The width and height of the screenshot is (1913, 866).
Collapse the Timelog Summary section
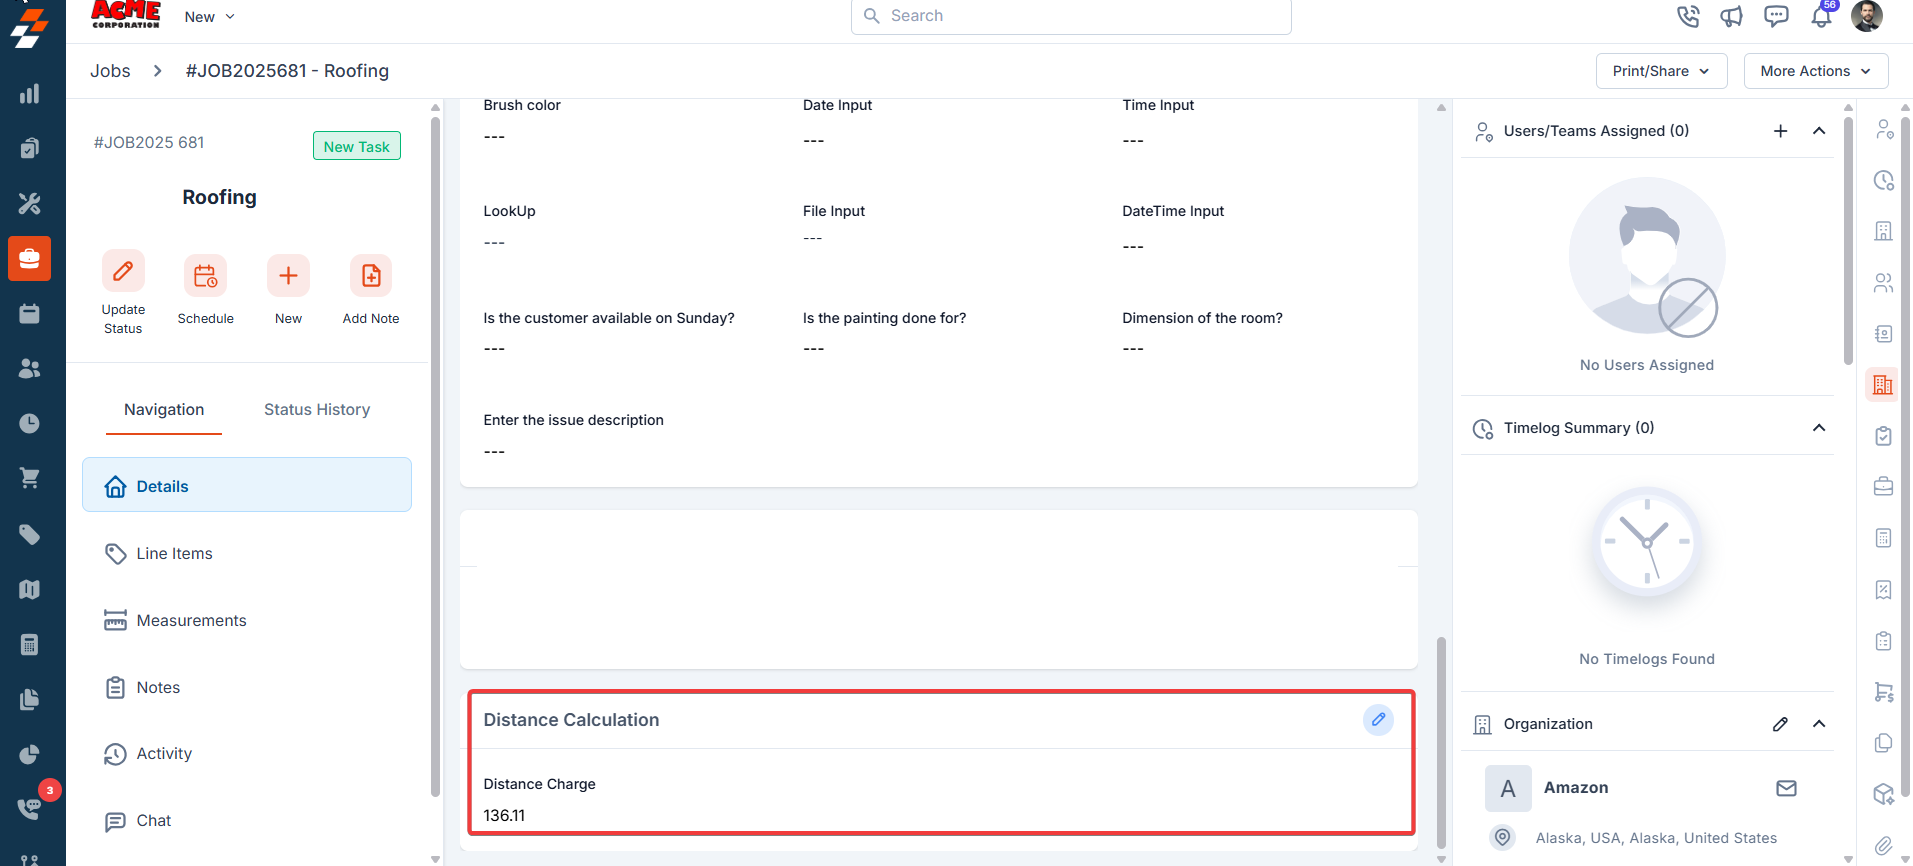(1819, 428)
